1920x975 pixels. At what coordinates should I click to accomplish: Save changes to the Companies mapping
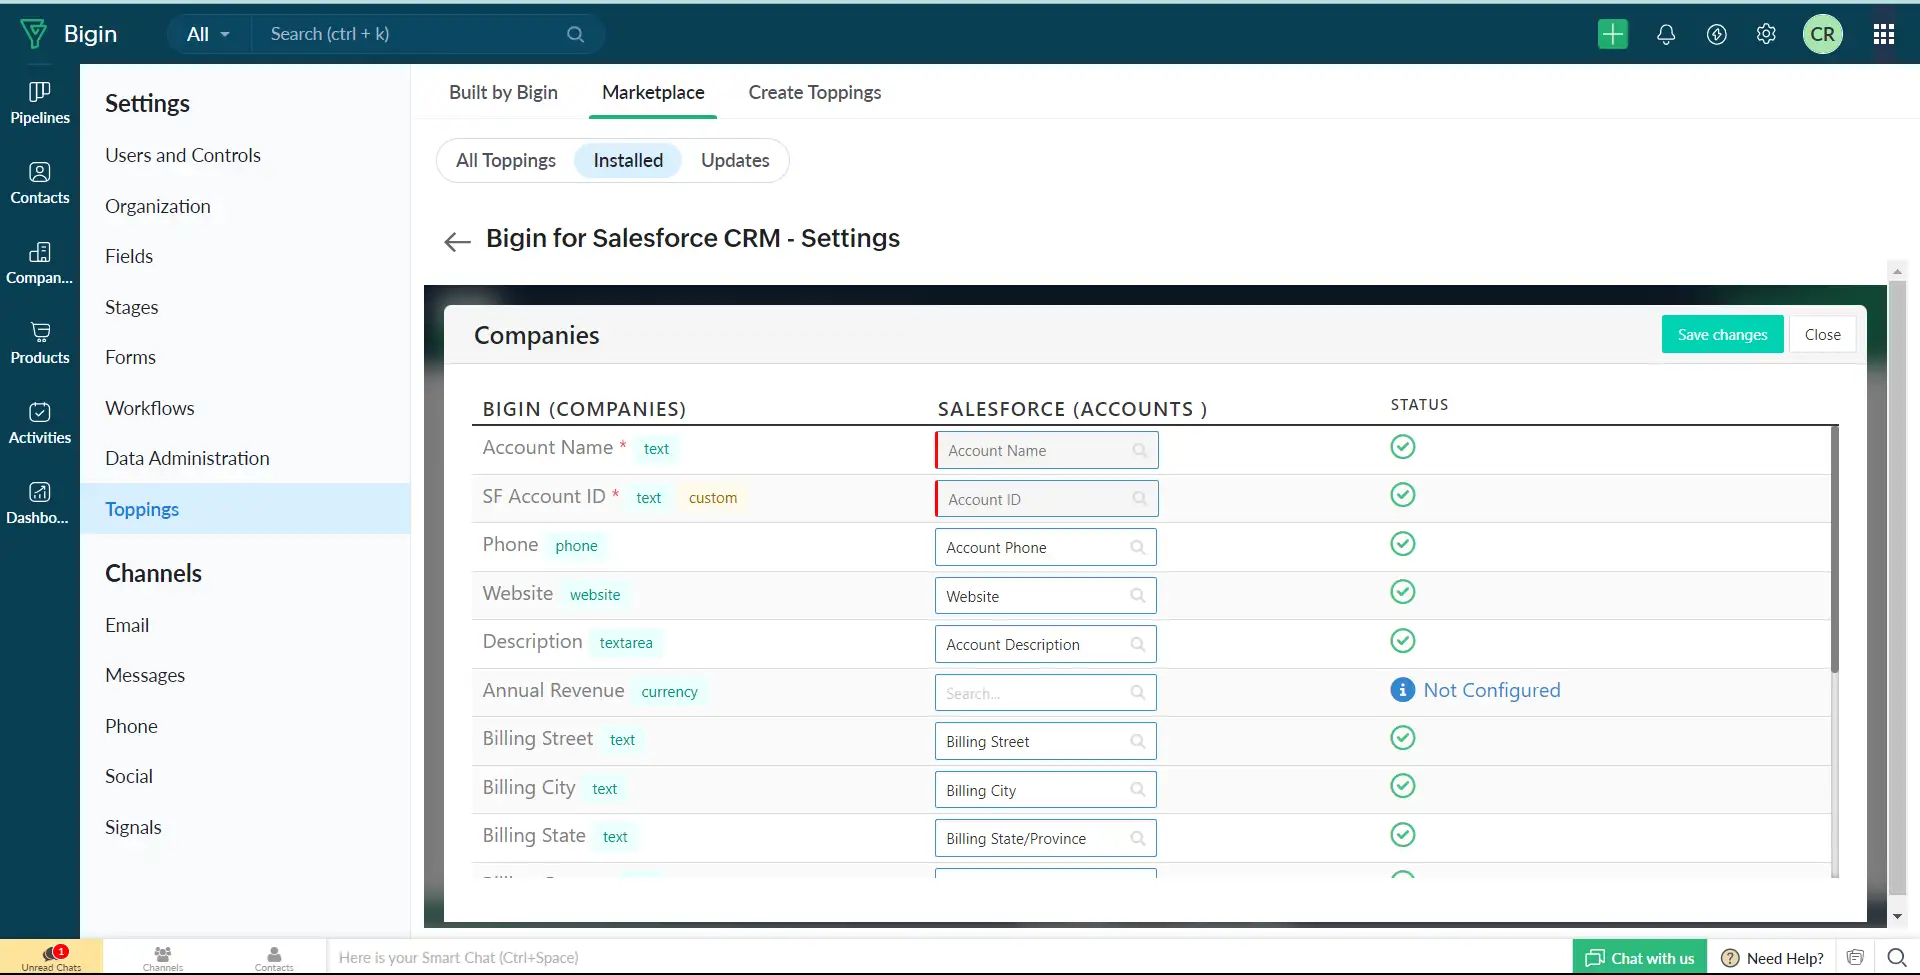coord(1722,334)
